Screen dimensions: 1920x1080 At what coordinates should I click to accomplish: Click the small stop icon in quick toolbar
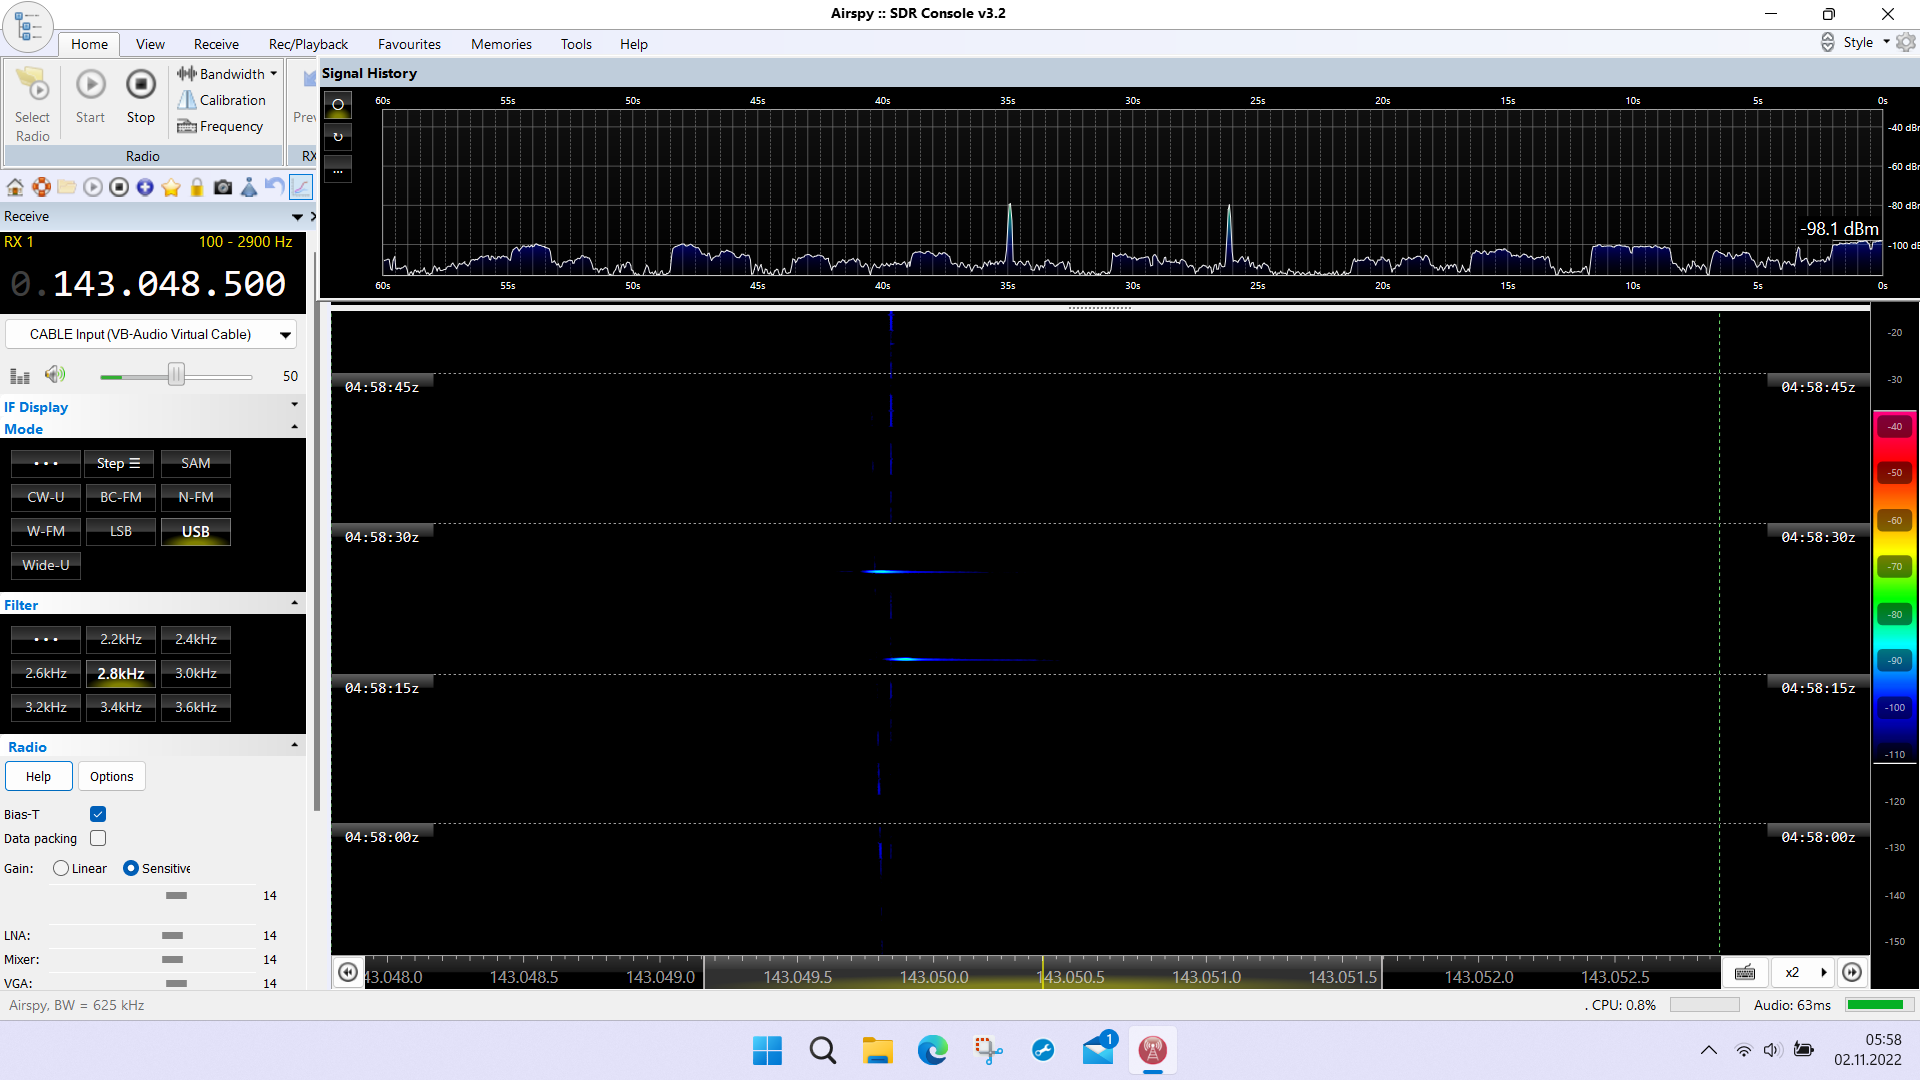tap(119, 187)
